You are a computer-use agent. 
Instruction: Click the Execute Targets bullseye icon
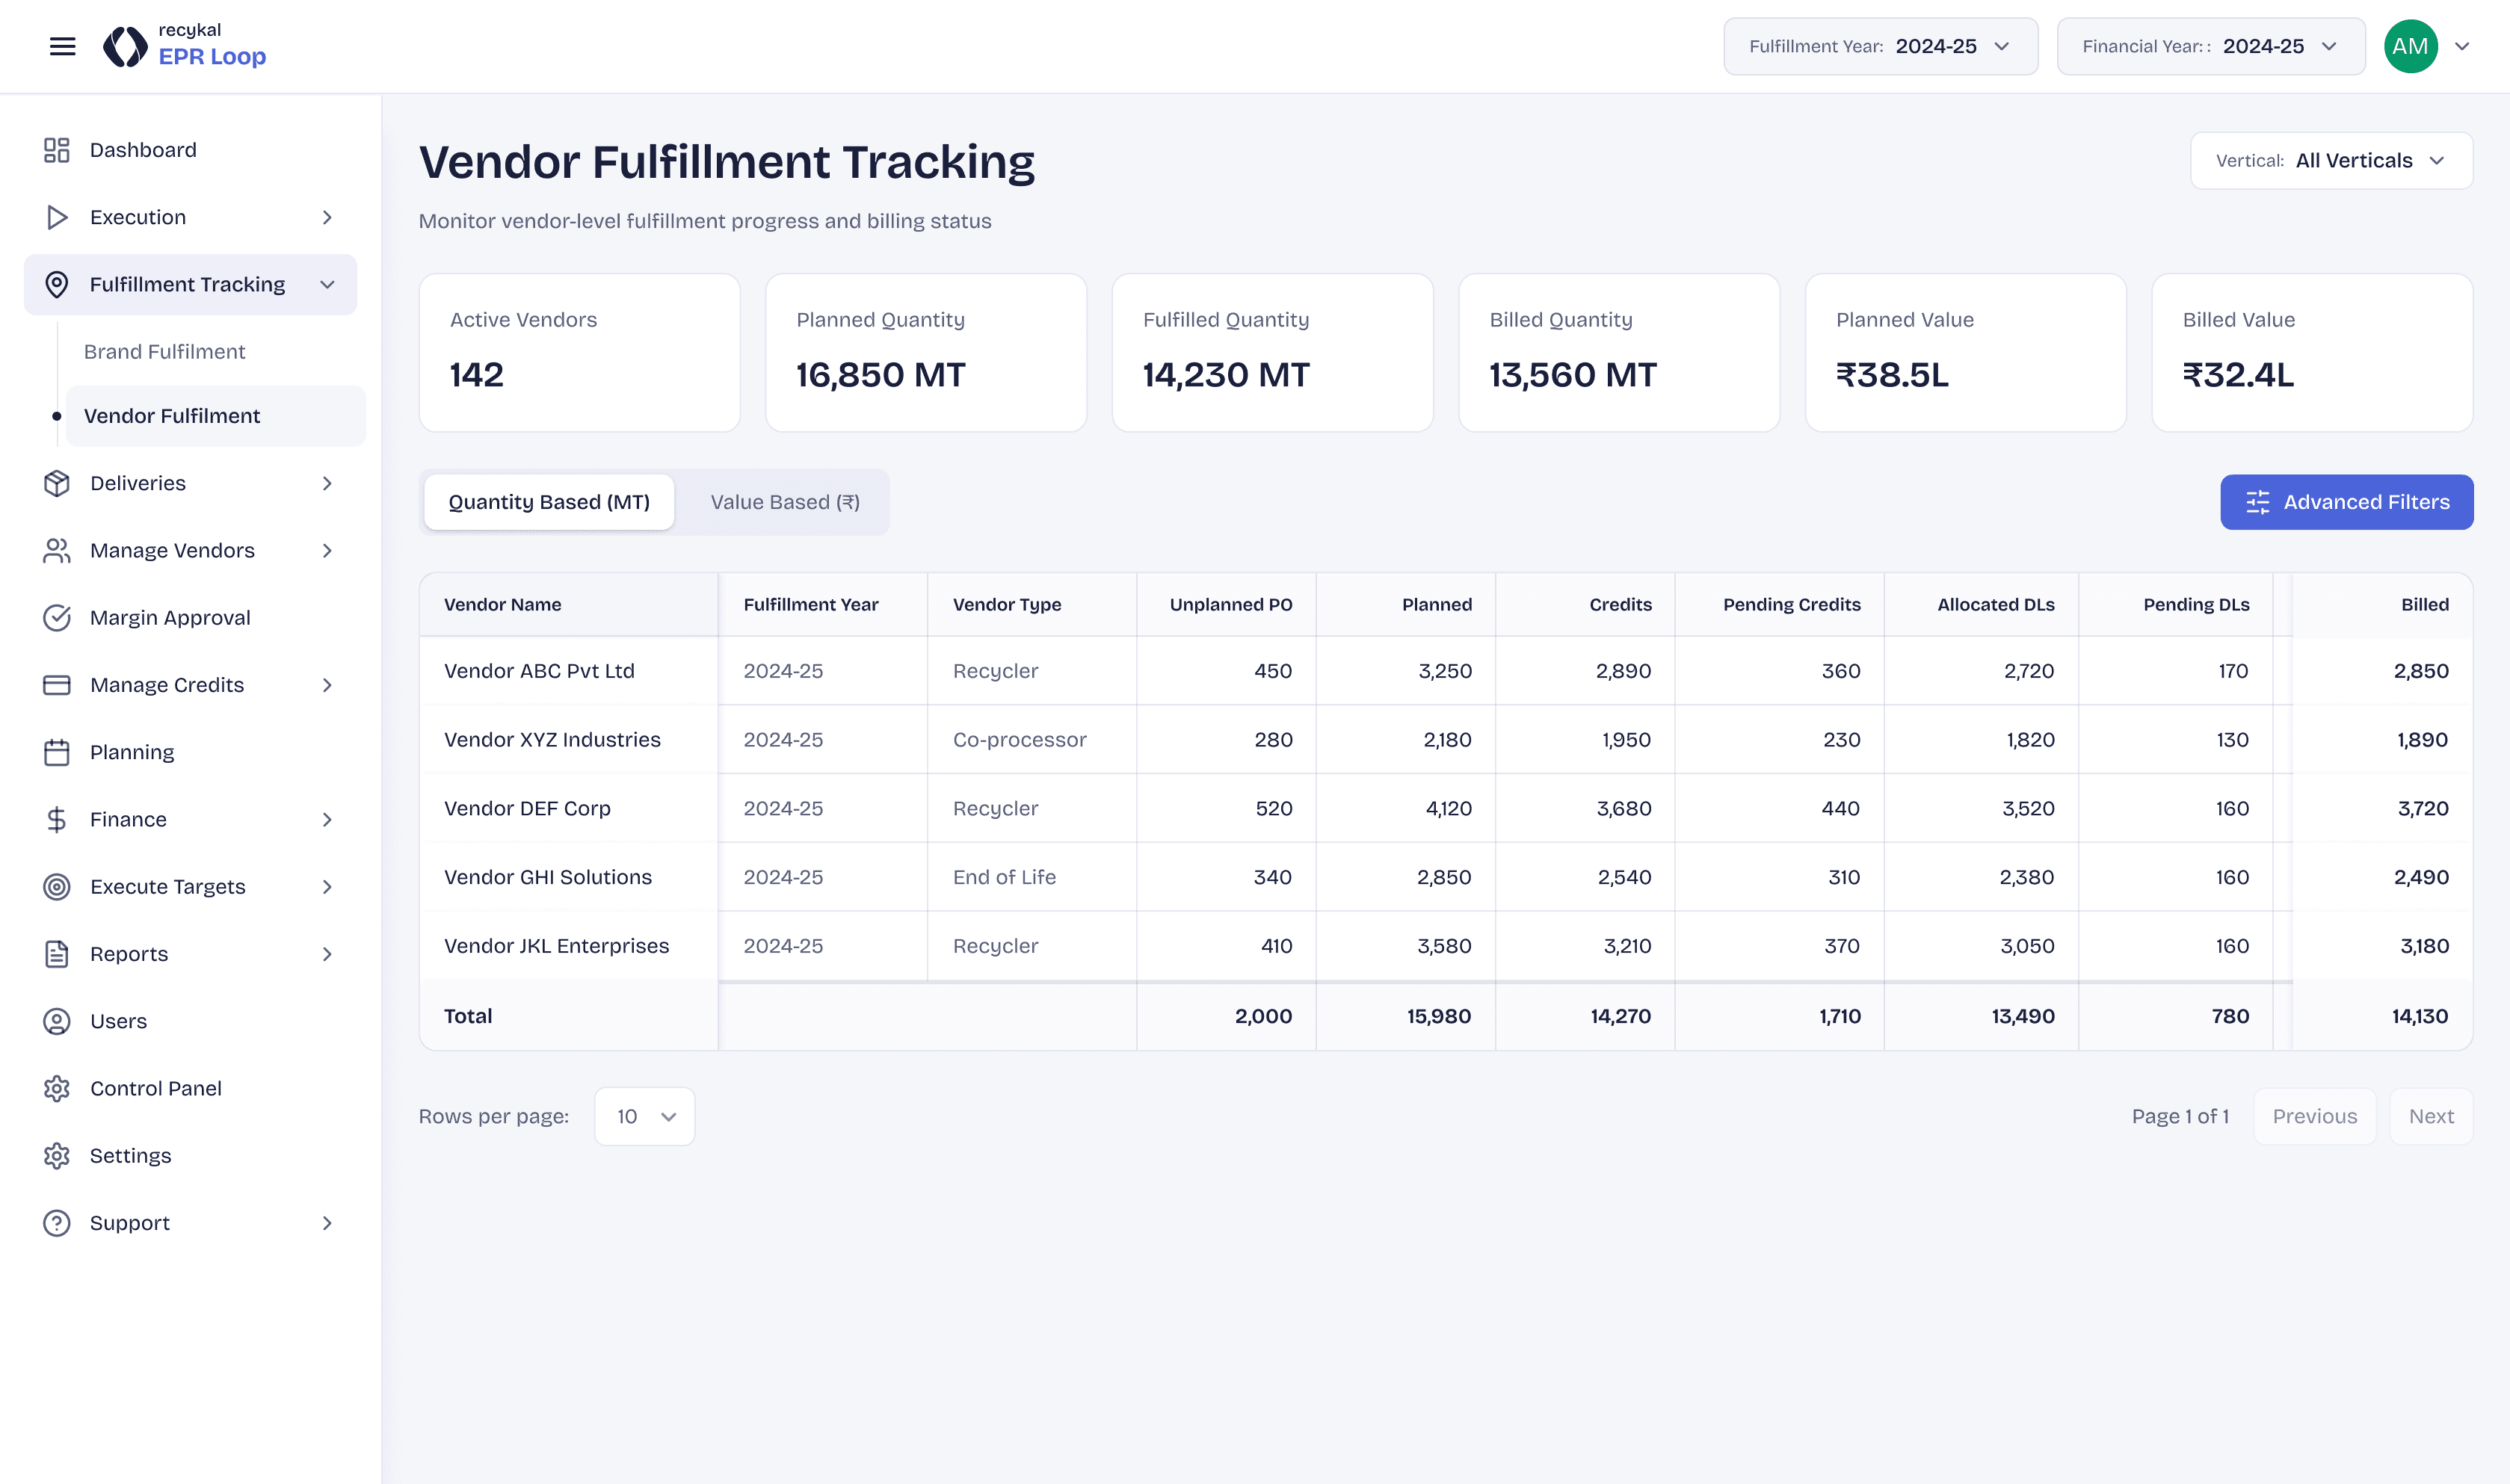pos(57,887)
